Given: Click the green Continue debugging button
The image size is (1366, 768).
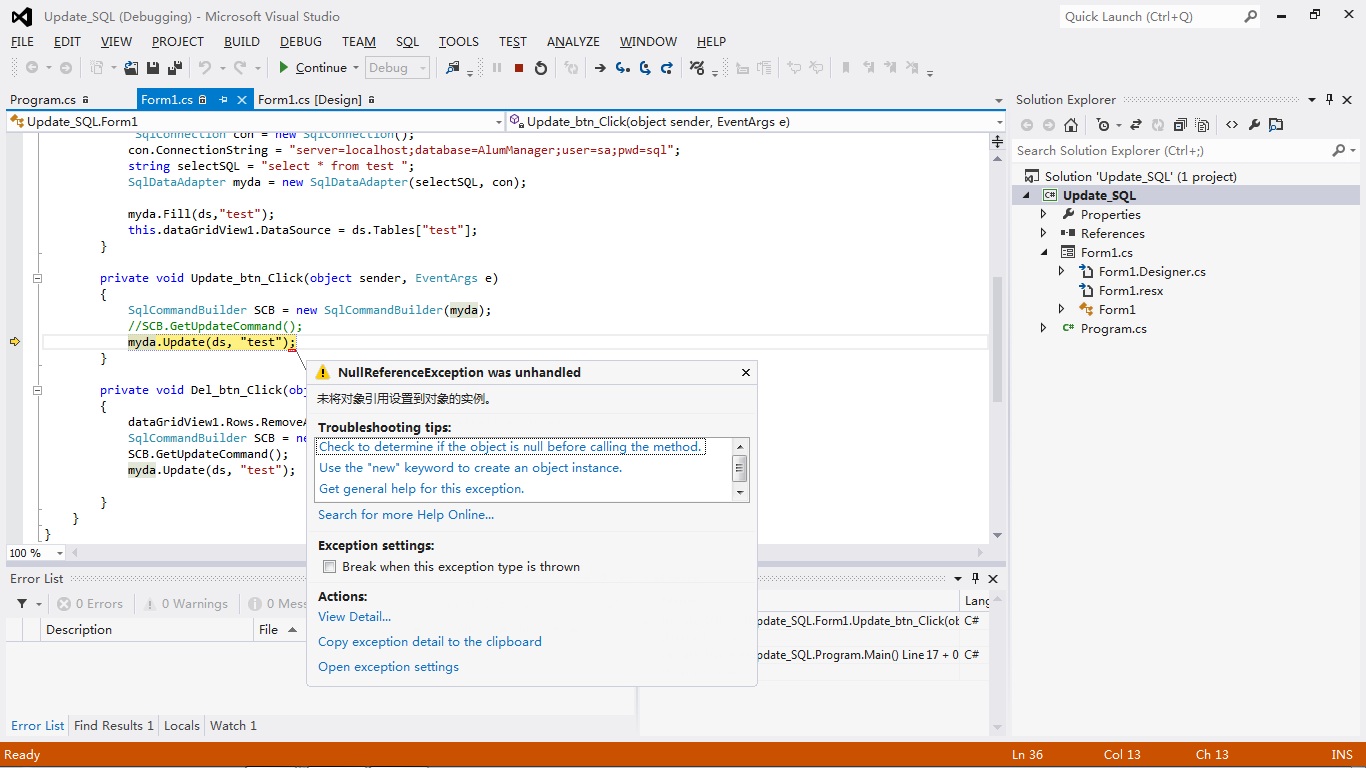Looking at the screenshot, I should [x=312, y=68].
